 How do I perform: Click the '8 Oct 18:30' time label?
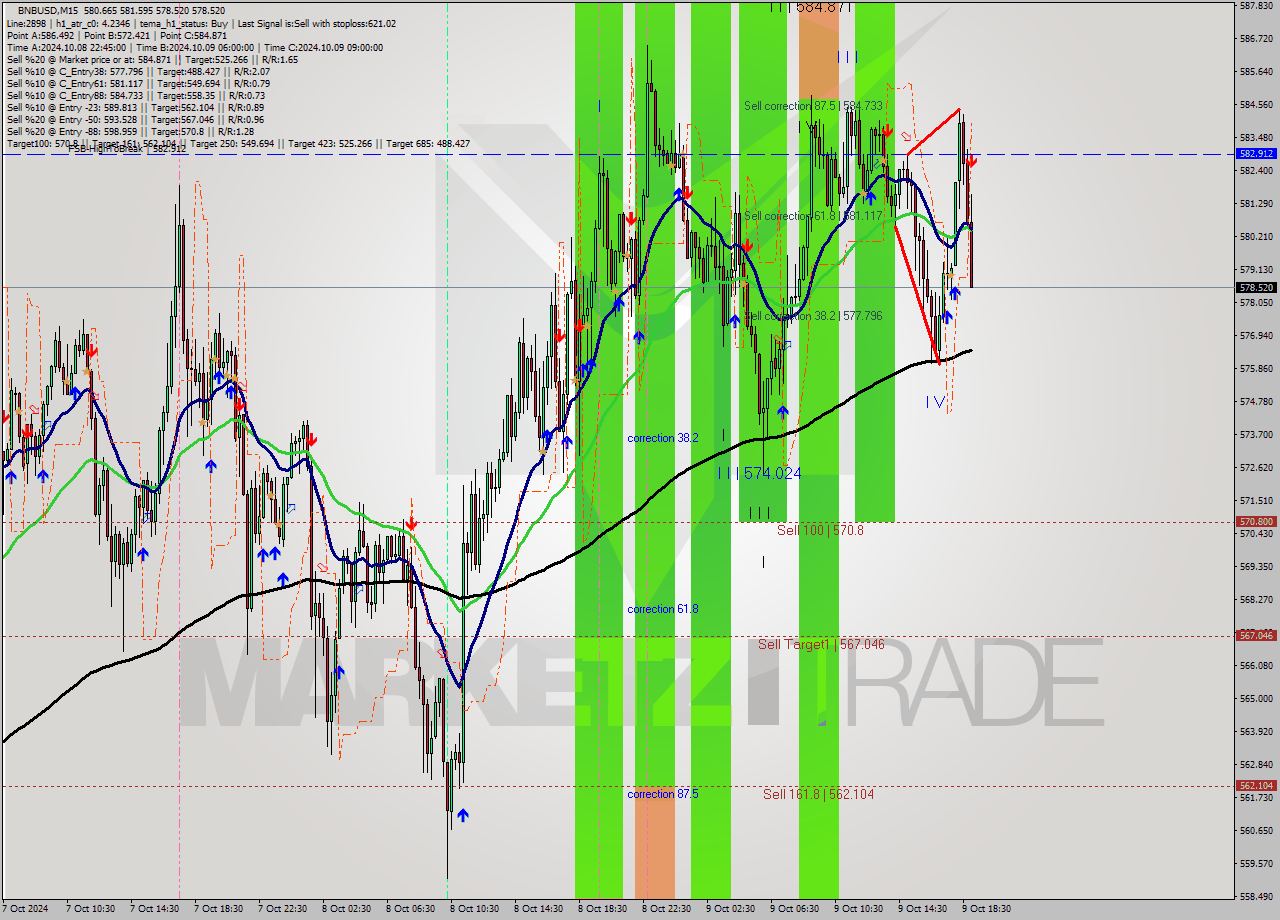click(x=602, y=909)
